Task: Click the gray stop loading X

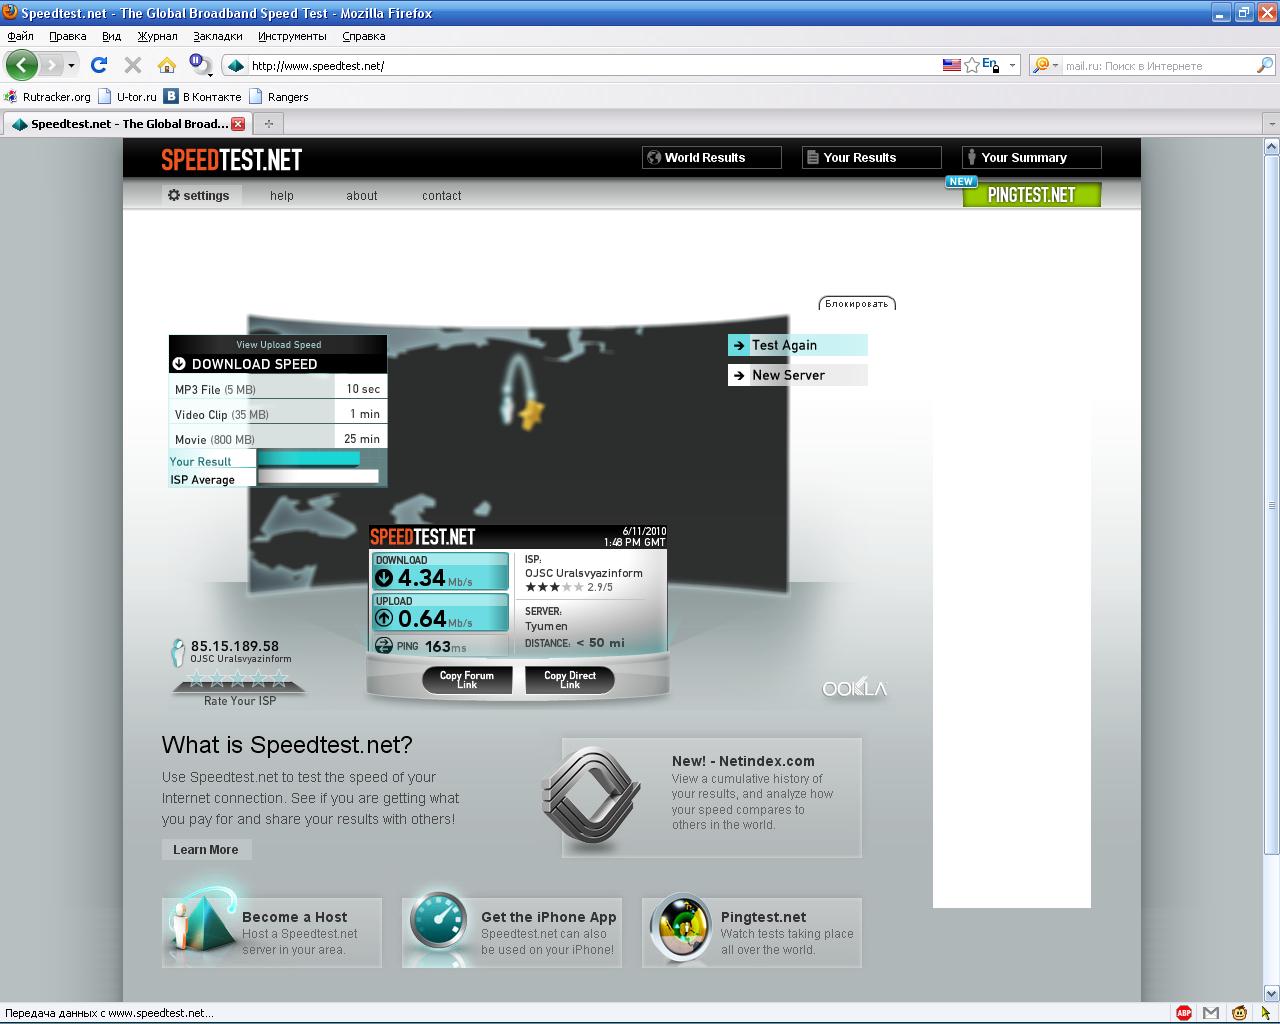Action: [132, 65]
